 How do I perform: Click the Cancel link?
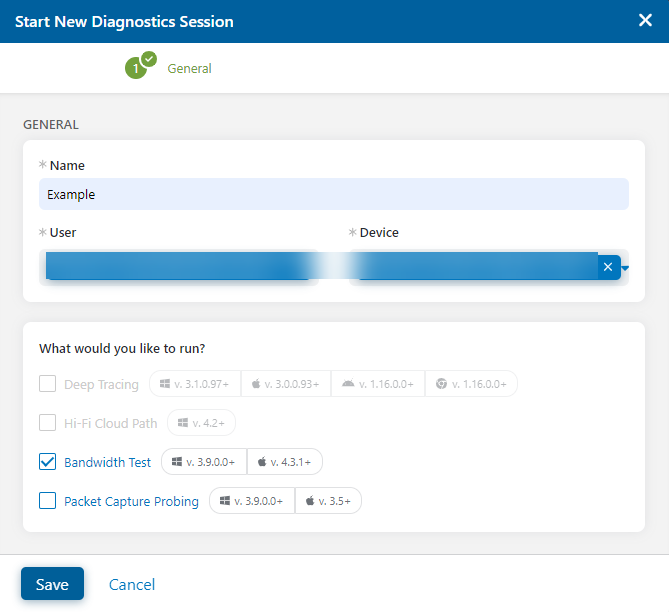coord(132,584)
